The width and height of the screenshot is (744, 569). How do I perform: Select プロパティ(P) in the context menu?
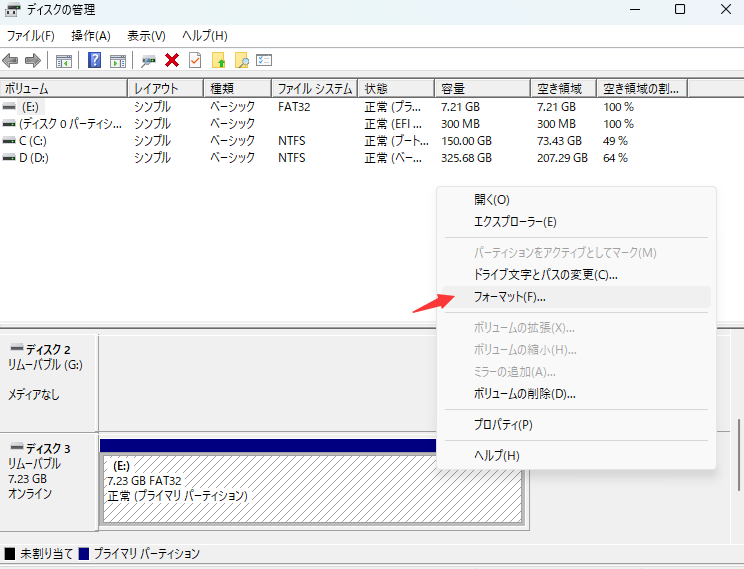point(503,425)
